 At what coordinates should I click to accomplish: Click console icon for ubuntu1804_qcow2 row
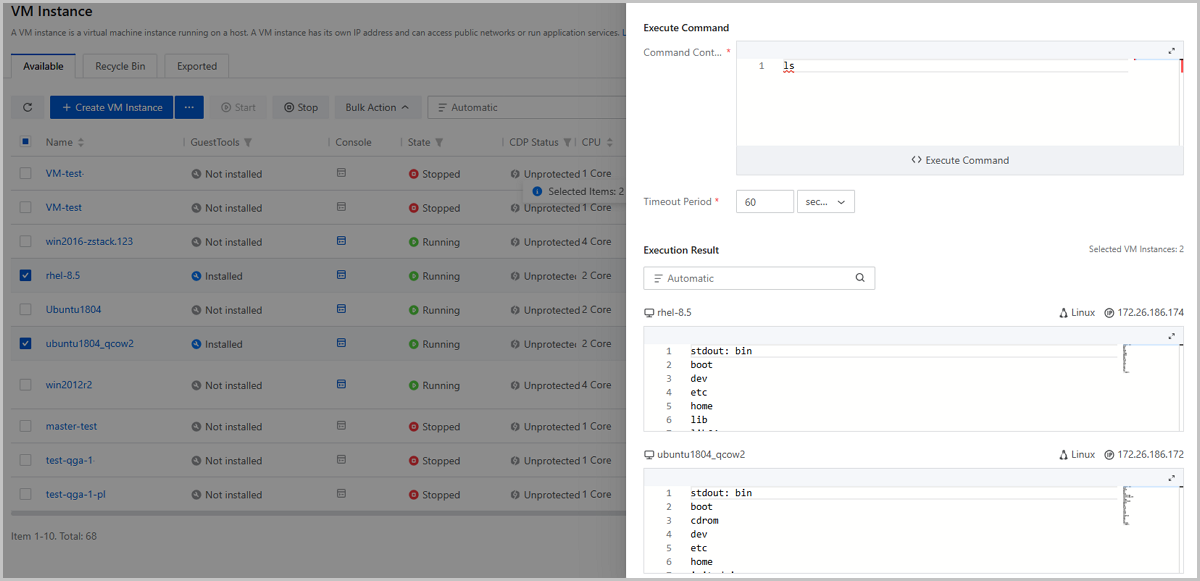(341, 343)
